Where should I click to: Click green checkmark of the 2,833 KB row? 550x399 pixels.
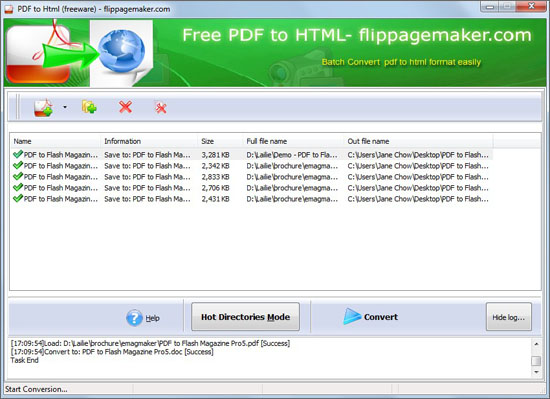(18, 176)
